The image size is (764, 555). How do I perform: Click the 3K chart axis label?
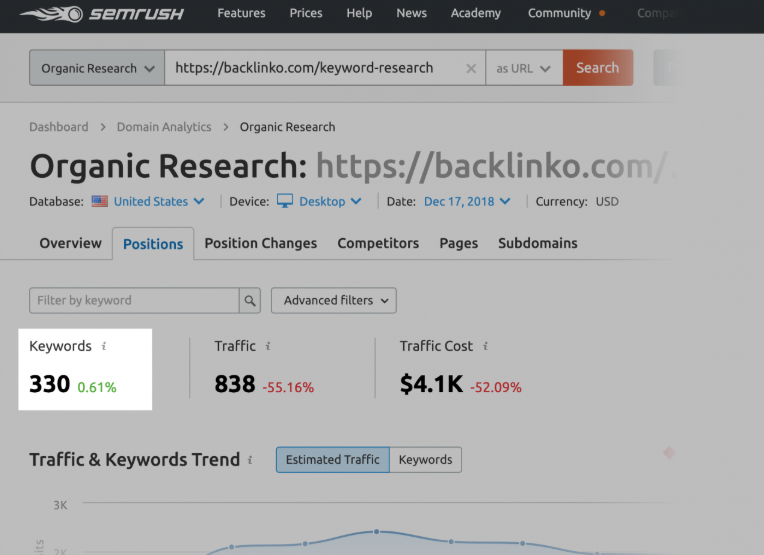point(60,505)
